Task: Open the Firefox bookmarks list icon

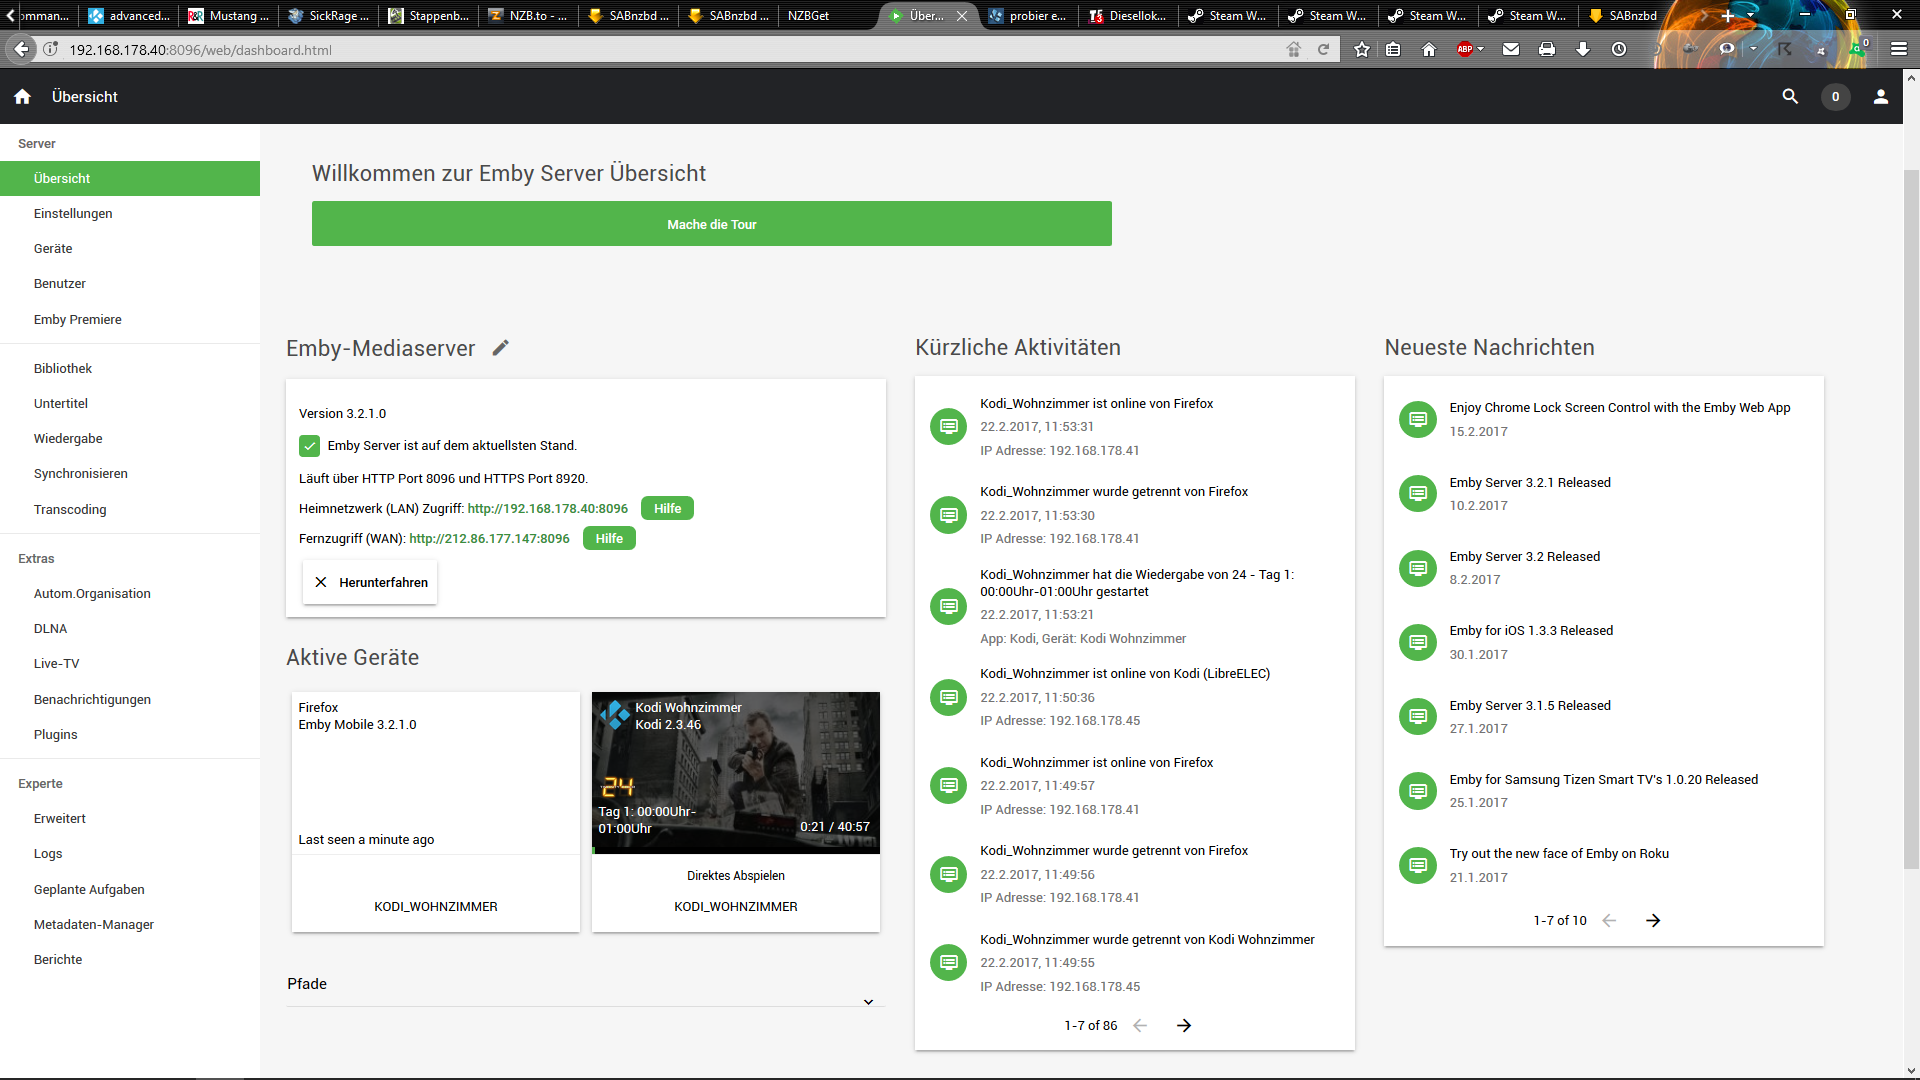Action: [x=1393, y=49]
